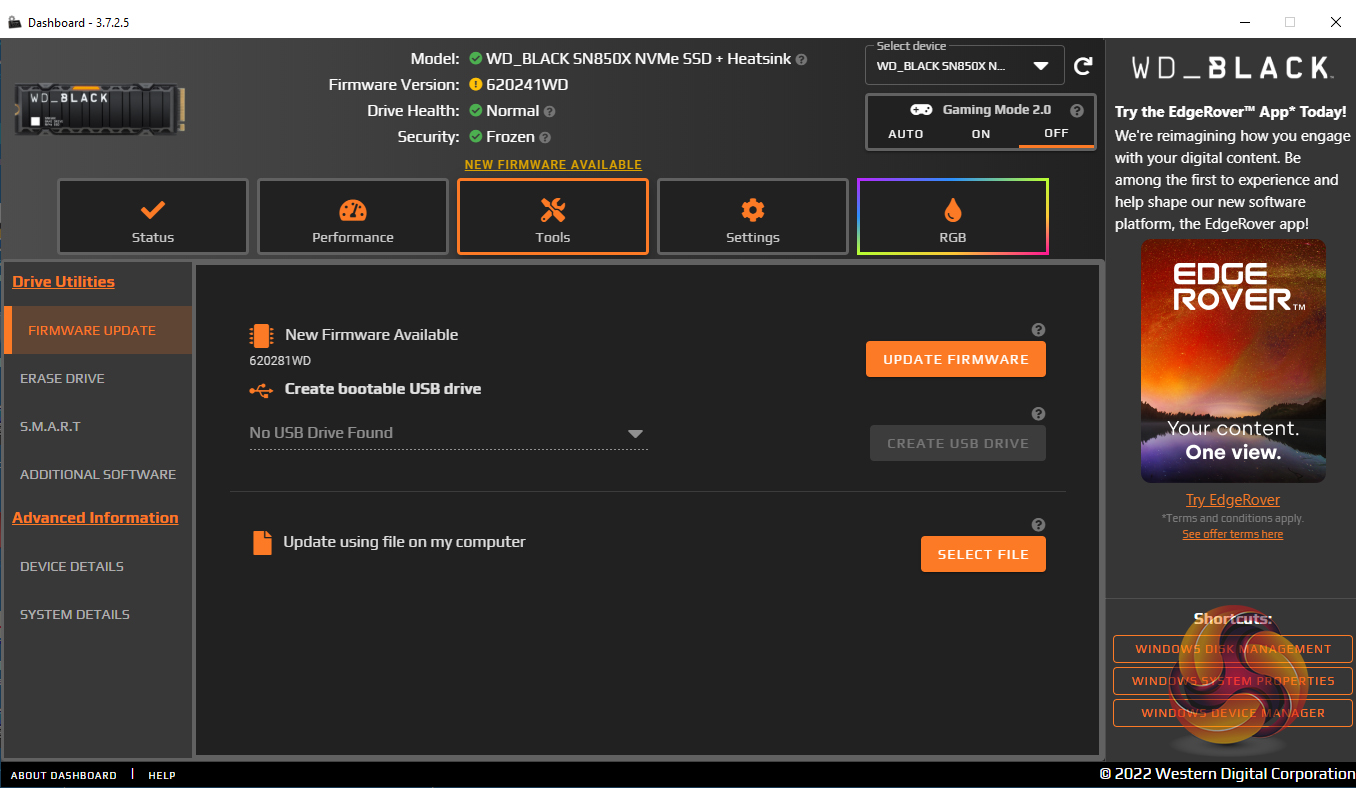Click the SELECT FILE button

coord(983,554)
